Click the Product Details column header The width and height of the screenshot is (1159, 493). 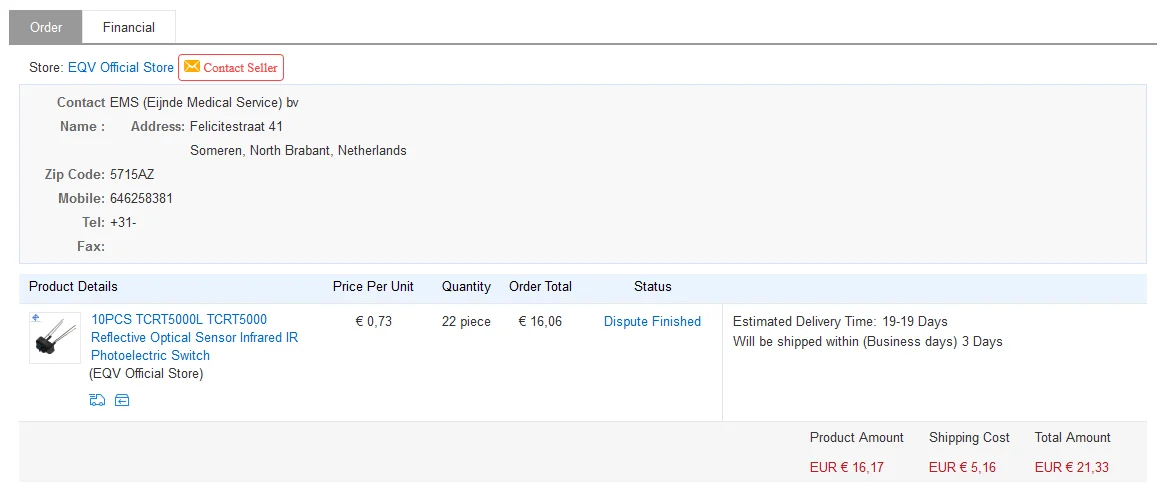pyautogui.click(x=73, y=286)
